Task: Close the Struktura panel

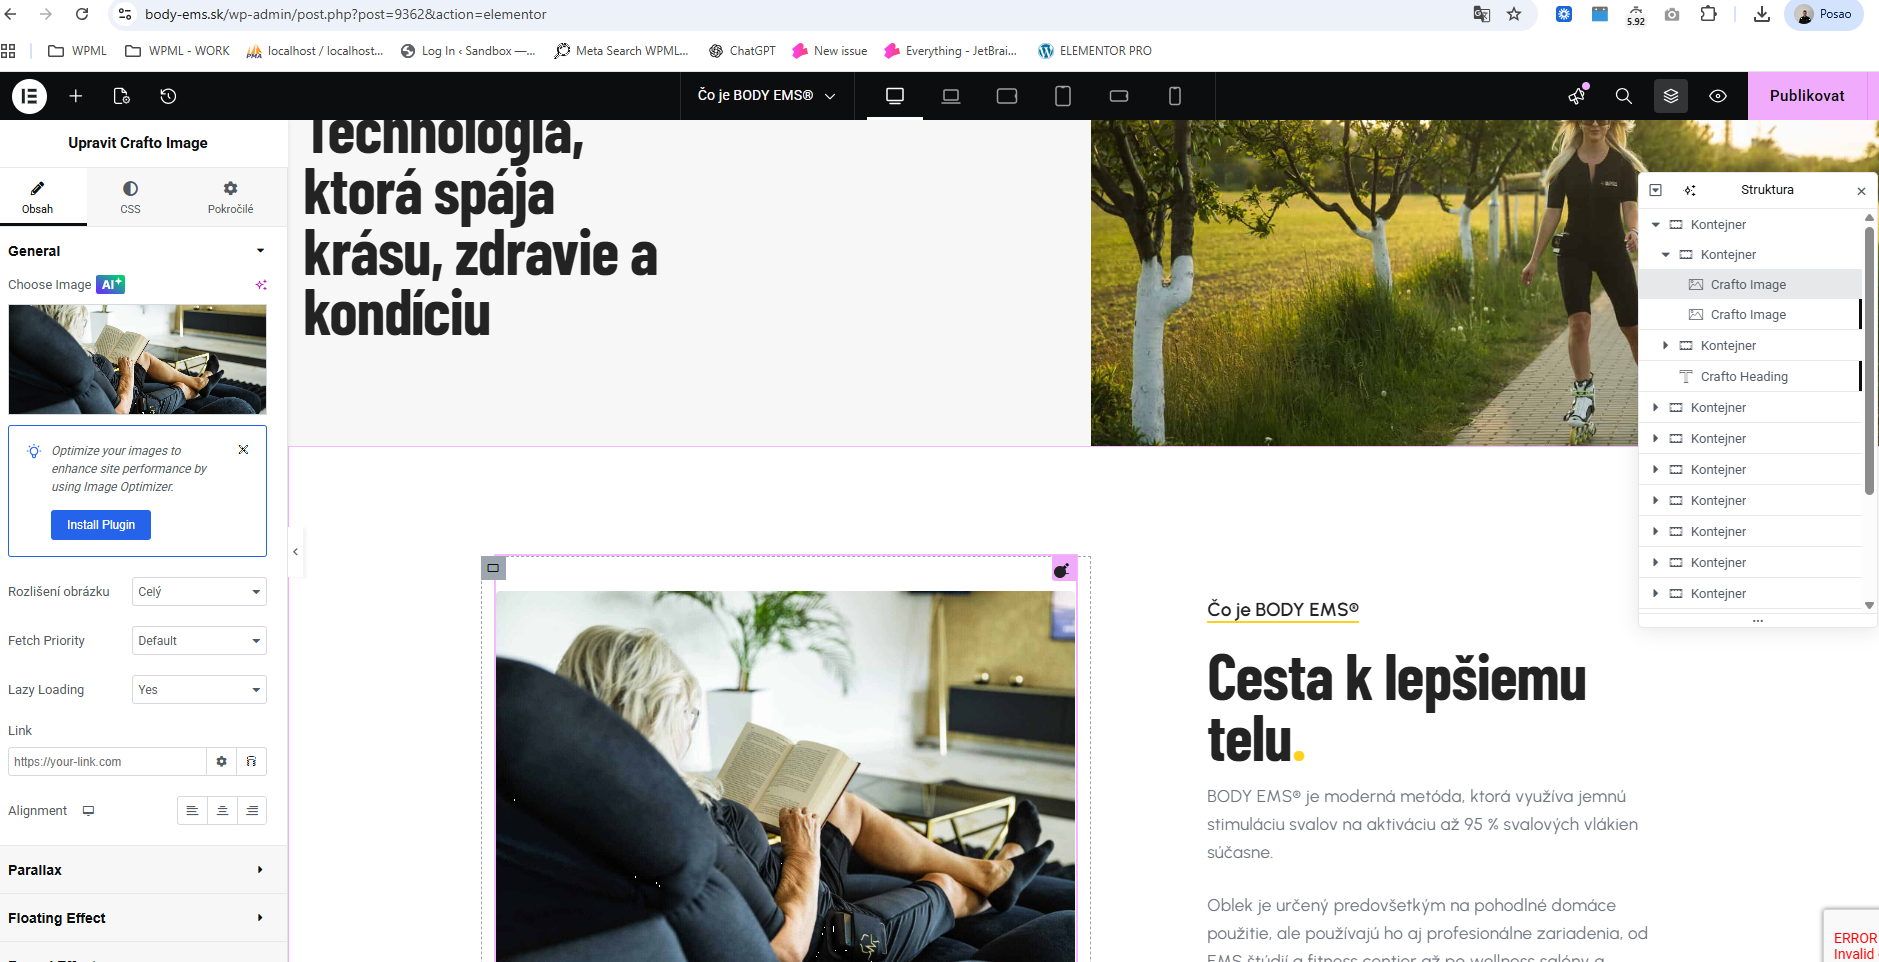Action: click(x=1861, y=191)
